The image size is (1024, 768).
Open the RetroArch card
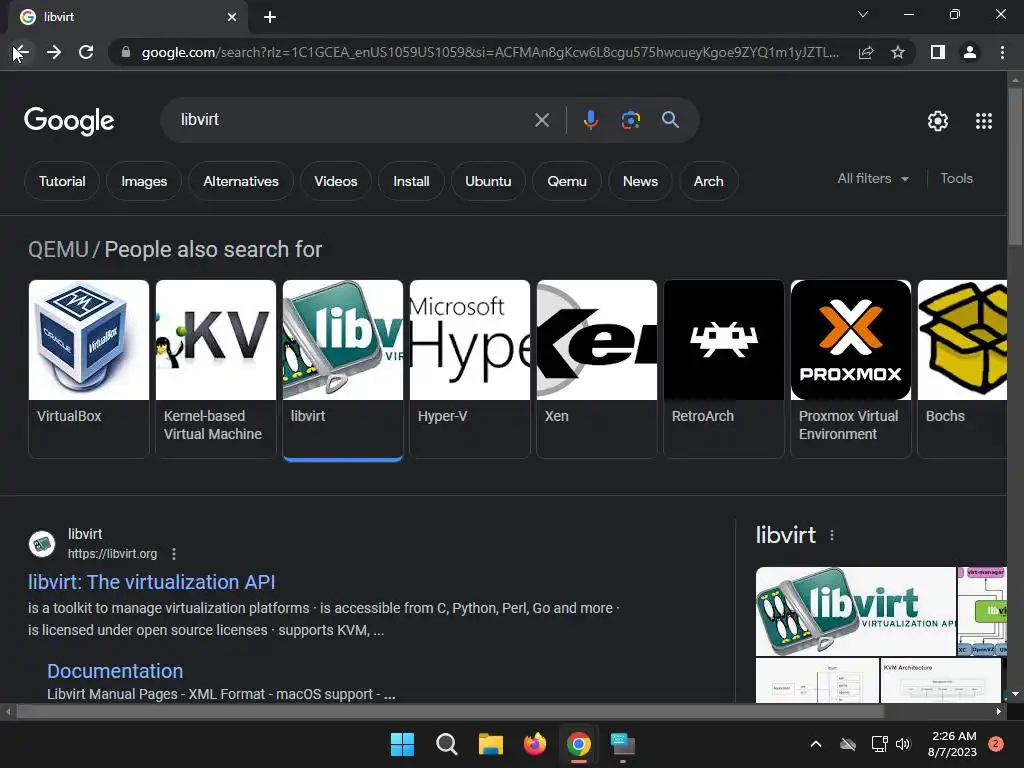pos(724,369)
